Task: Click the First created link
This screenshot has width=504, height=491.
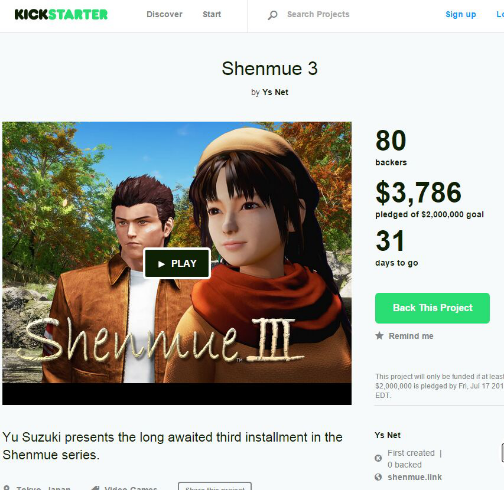Action: coord(411,453)
